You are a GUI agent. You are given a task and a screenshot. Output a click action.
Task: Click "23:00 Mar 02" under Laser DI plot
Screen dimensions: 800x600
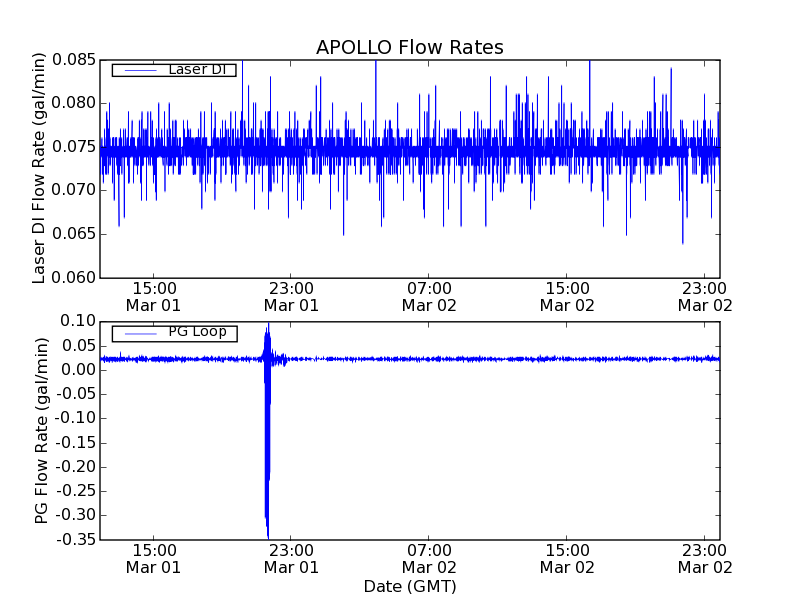point(705,297)
